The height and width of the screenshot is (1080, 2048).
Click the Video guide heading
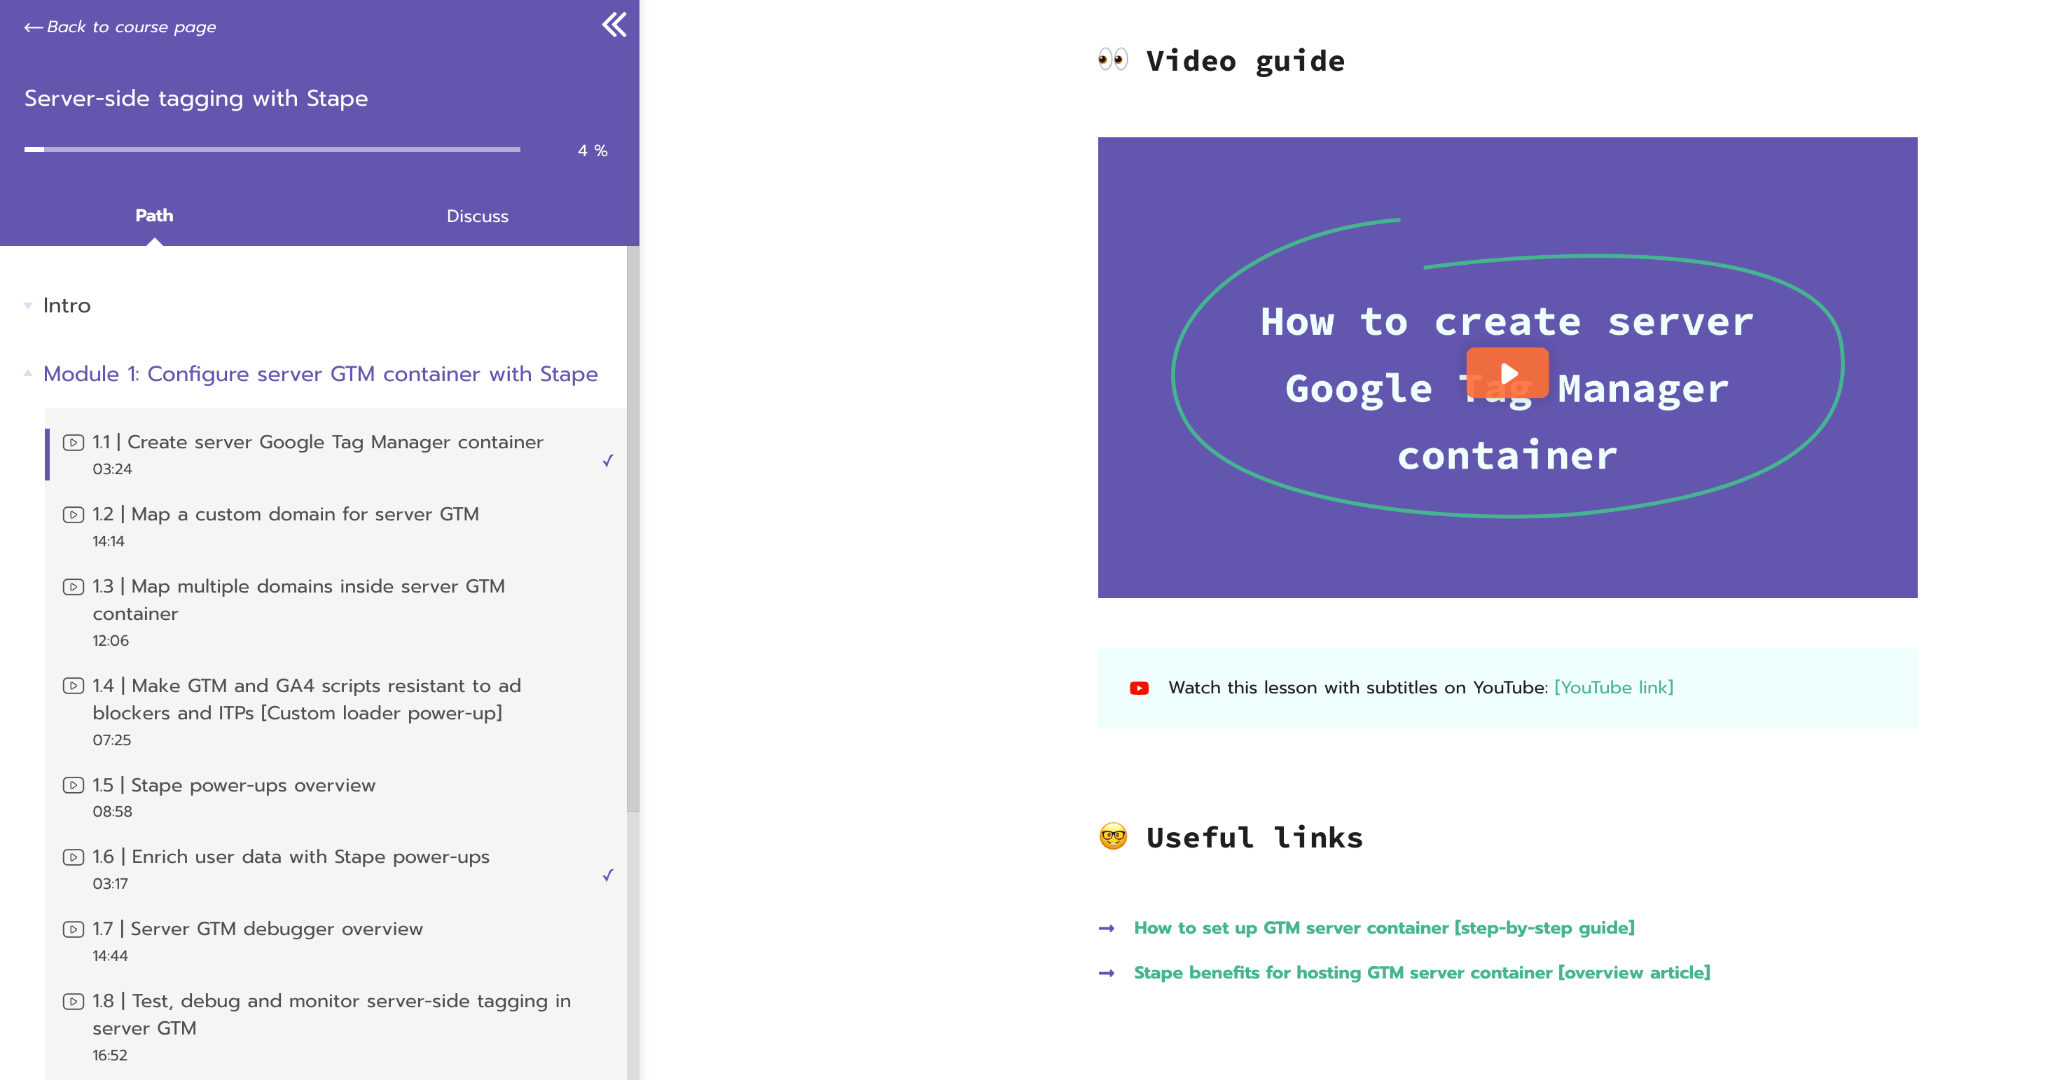pos(1245,61)
